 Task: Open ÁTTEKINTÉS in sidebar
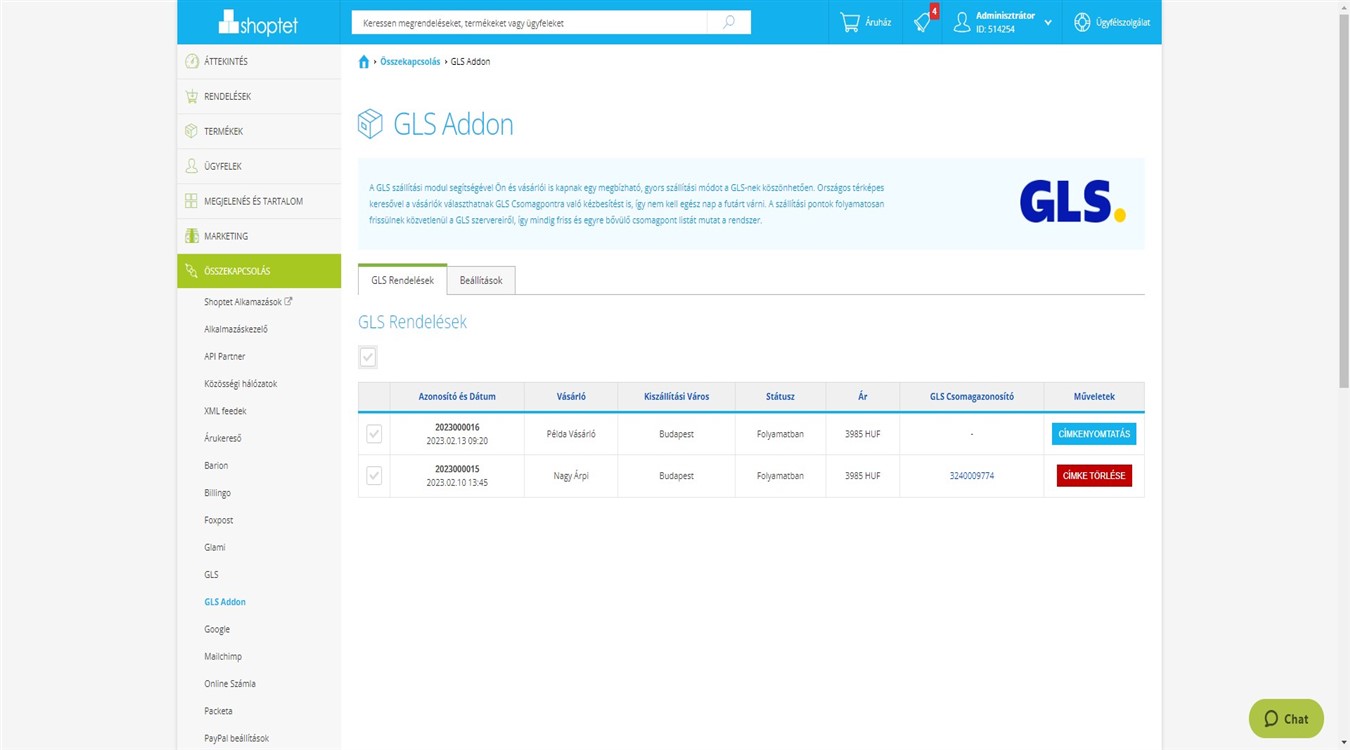[259, 61]
